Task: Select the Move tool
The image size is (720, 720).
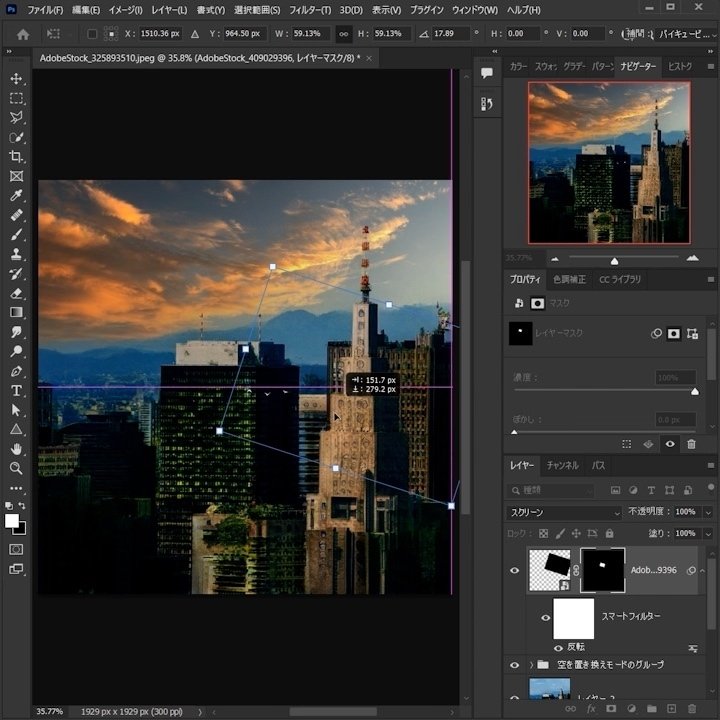Action: pyautogui.click(x=16, y=79)
